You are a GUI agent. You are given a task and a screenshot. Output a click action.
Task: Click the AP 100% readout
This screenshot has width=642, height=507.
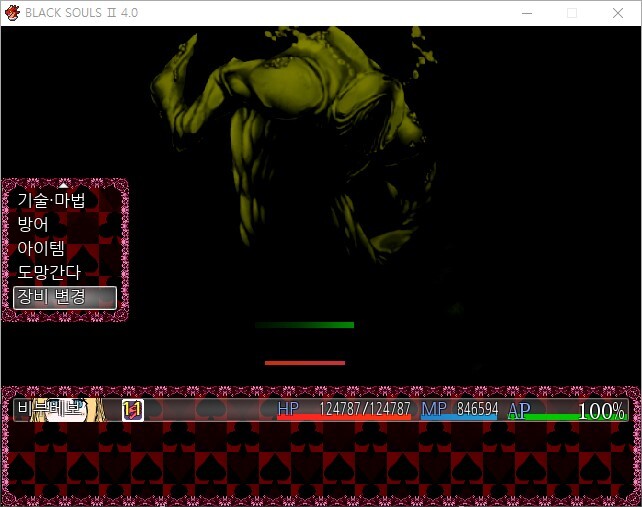pyautogui.click(x=601, y=410)
